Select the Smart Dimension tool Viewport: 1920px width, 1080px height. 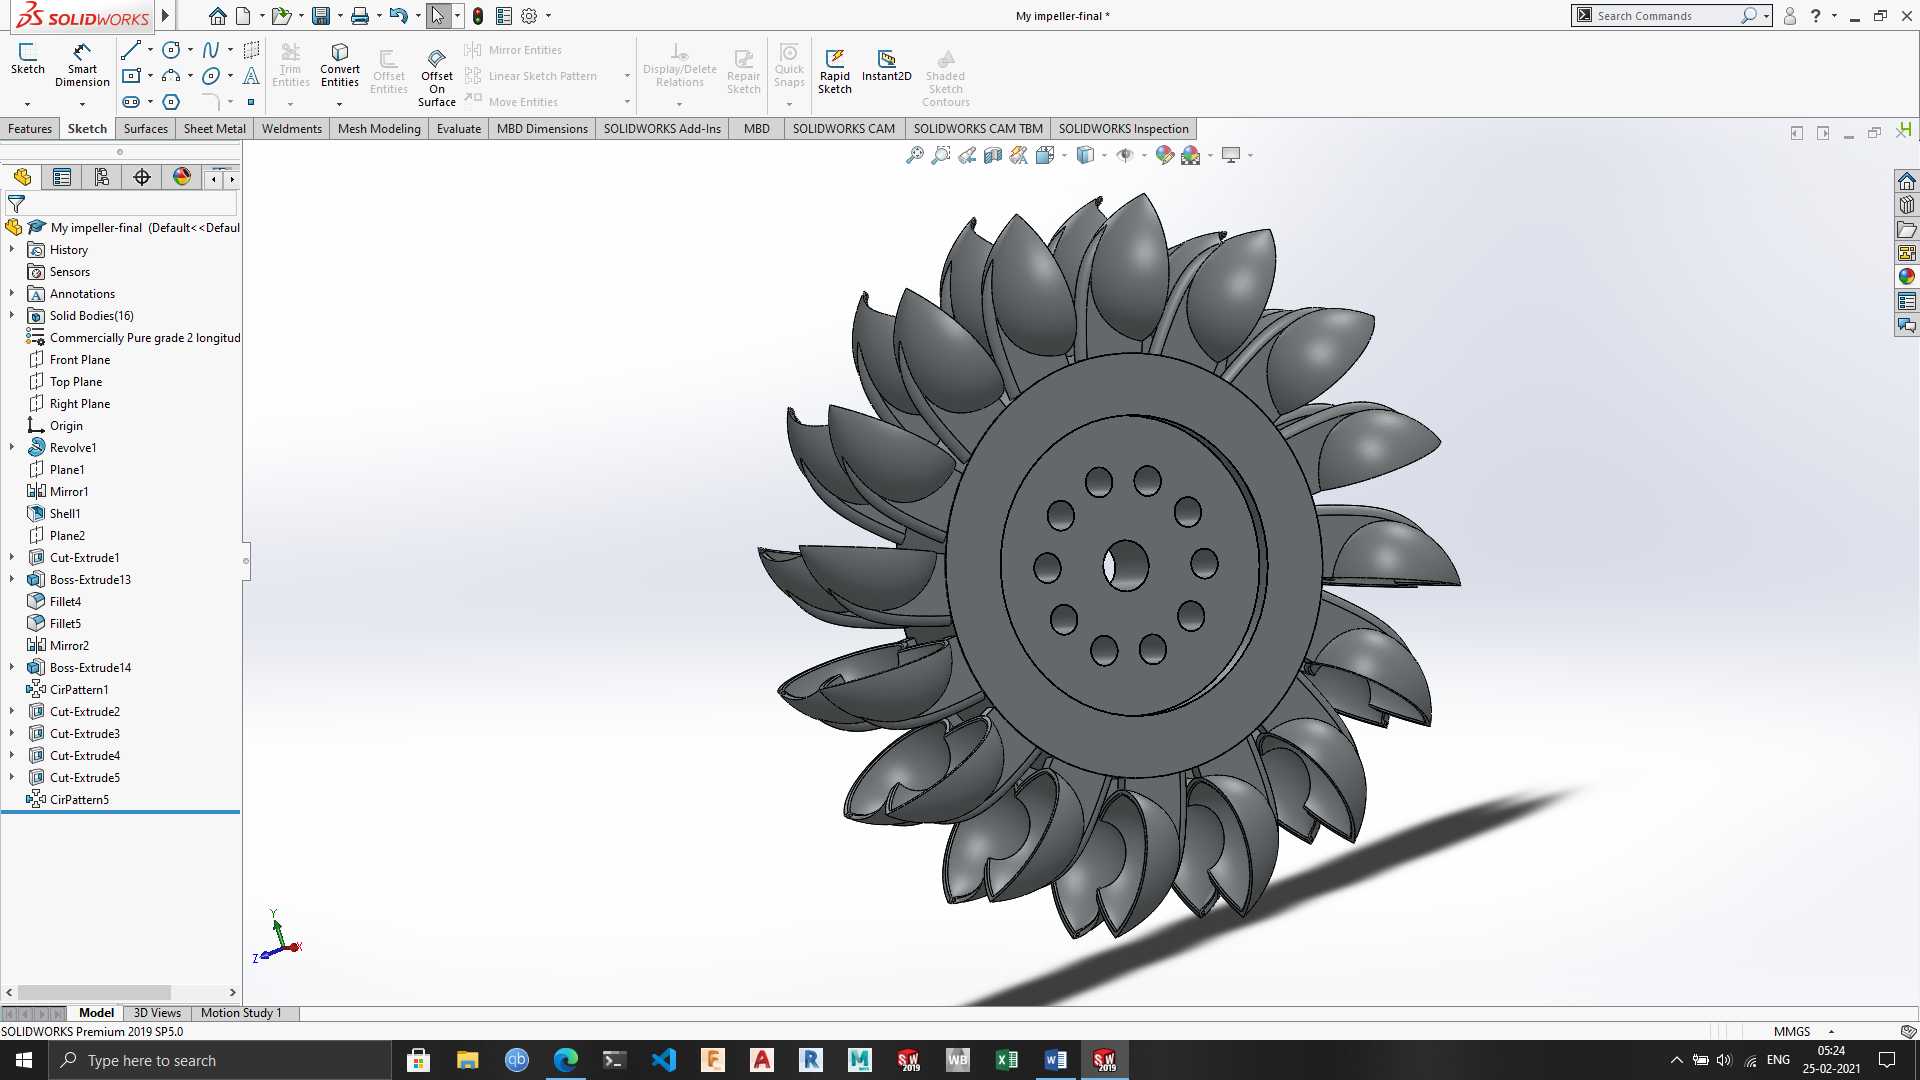pos(82,65)
